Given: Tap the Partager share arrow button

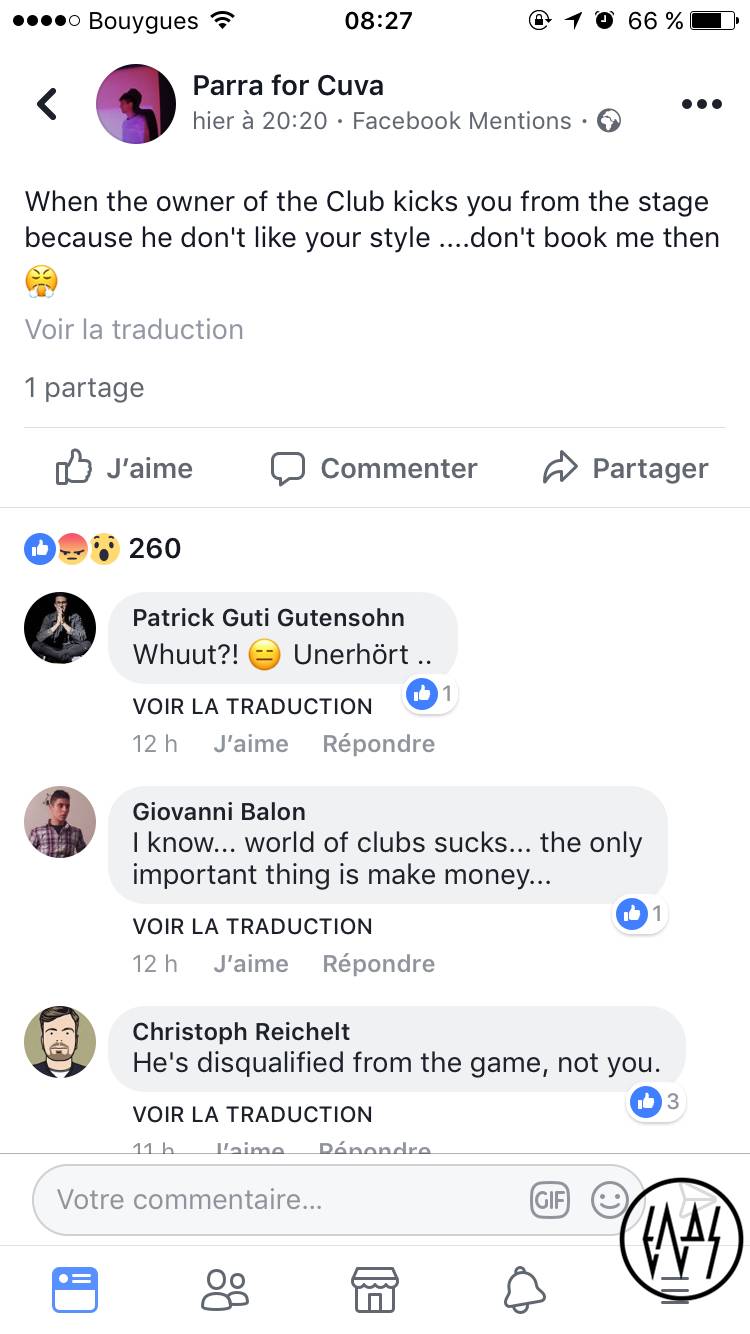Looking at the screenshot, I should coord(625,468).
